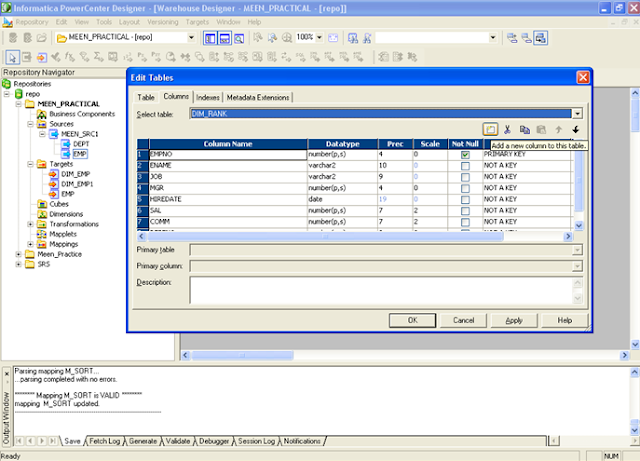The width and height of the screenshot is (640, 461).
Task: Click the Apply button
Action: point(514,320)
